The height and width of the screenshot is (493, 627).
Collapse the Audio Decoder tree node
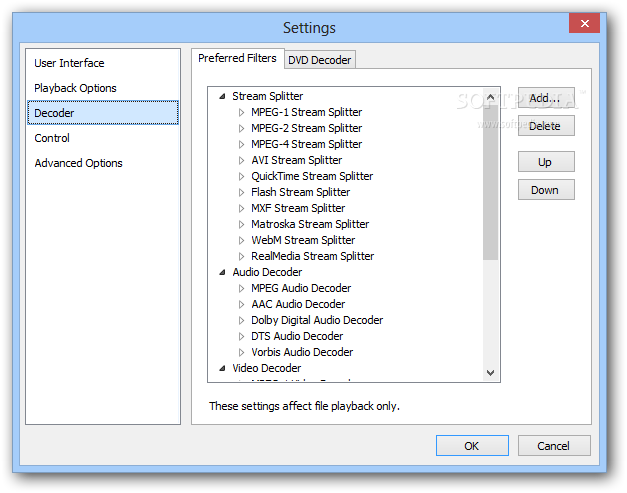click(222, 272)
